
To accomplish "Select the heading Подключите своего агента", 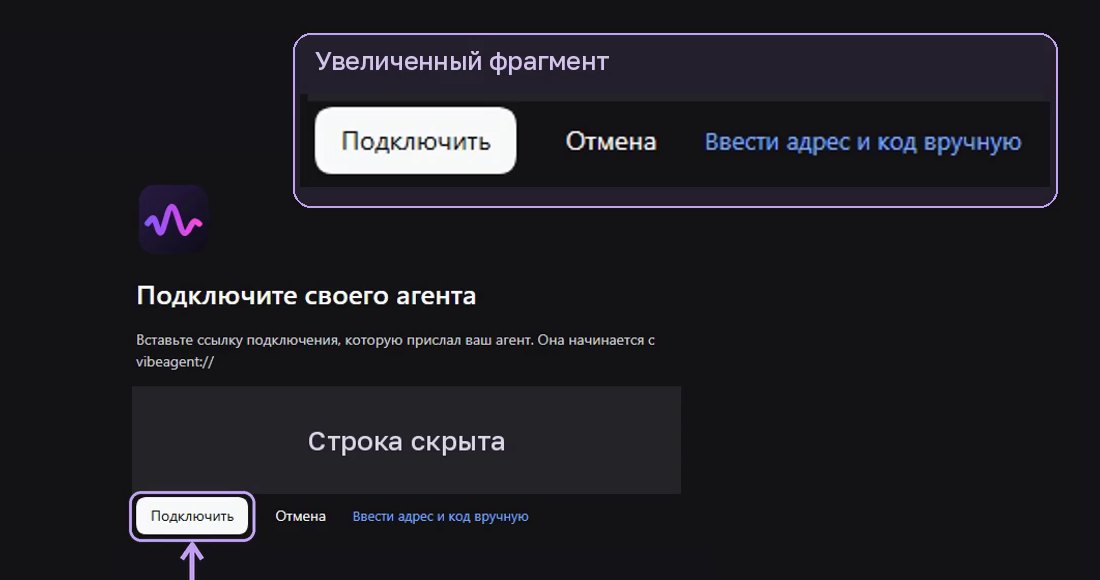I will (307, 295).
